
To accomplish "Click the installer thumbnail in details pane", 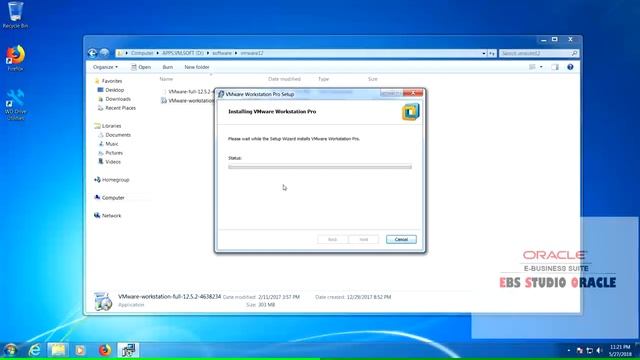I will pos(102,301).
